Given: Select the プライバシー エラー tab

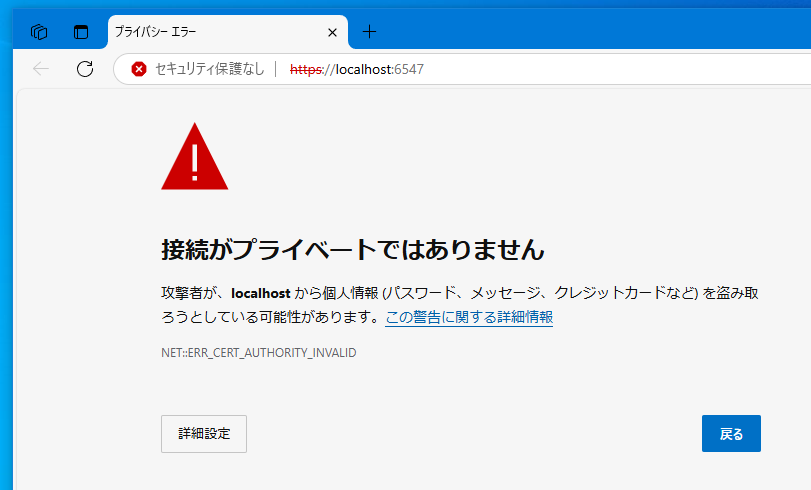Looking at the screenshot, I should coord(228,32).
